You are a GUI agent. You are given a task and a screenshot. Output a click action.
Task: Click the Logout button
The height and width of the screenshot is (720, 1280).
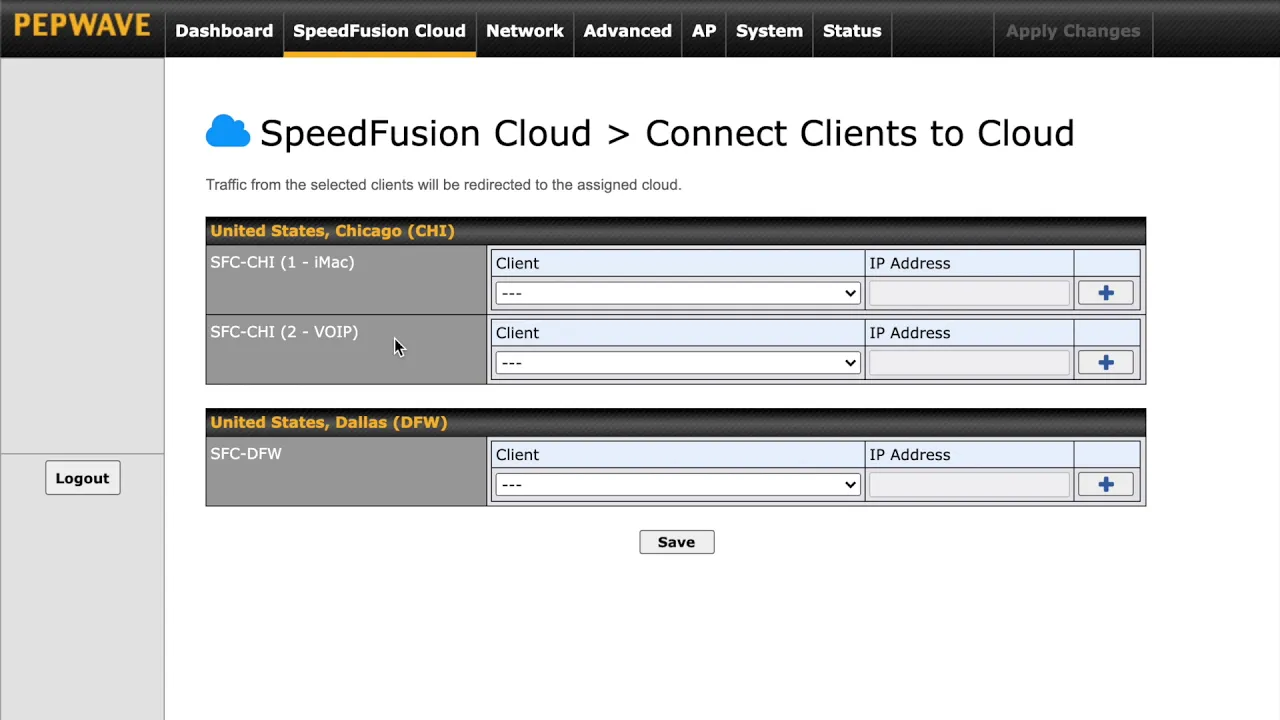click(x=82, y=478)
